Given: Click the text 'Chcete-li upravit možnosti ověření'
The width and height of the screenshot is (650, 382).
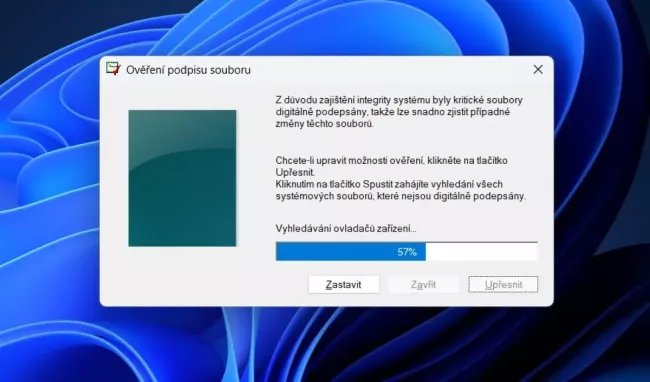Looking at the screenshot, I should coord(349,160).
